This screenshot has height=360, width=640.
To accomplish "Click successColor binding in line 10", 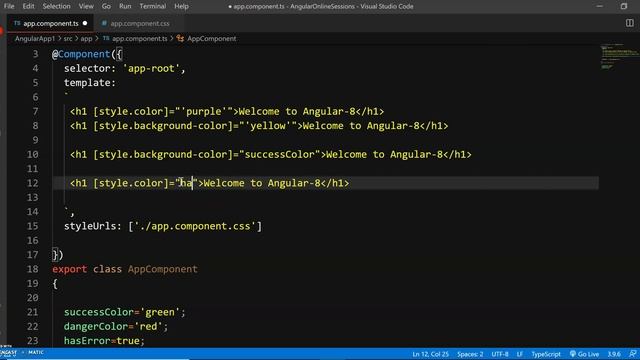I will [x=280, y=154].
